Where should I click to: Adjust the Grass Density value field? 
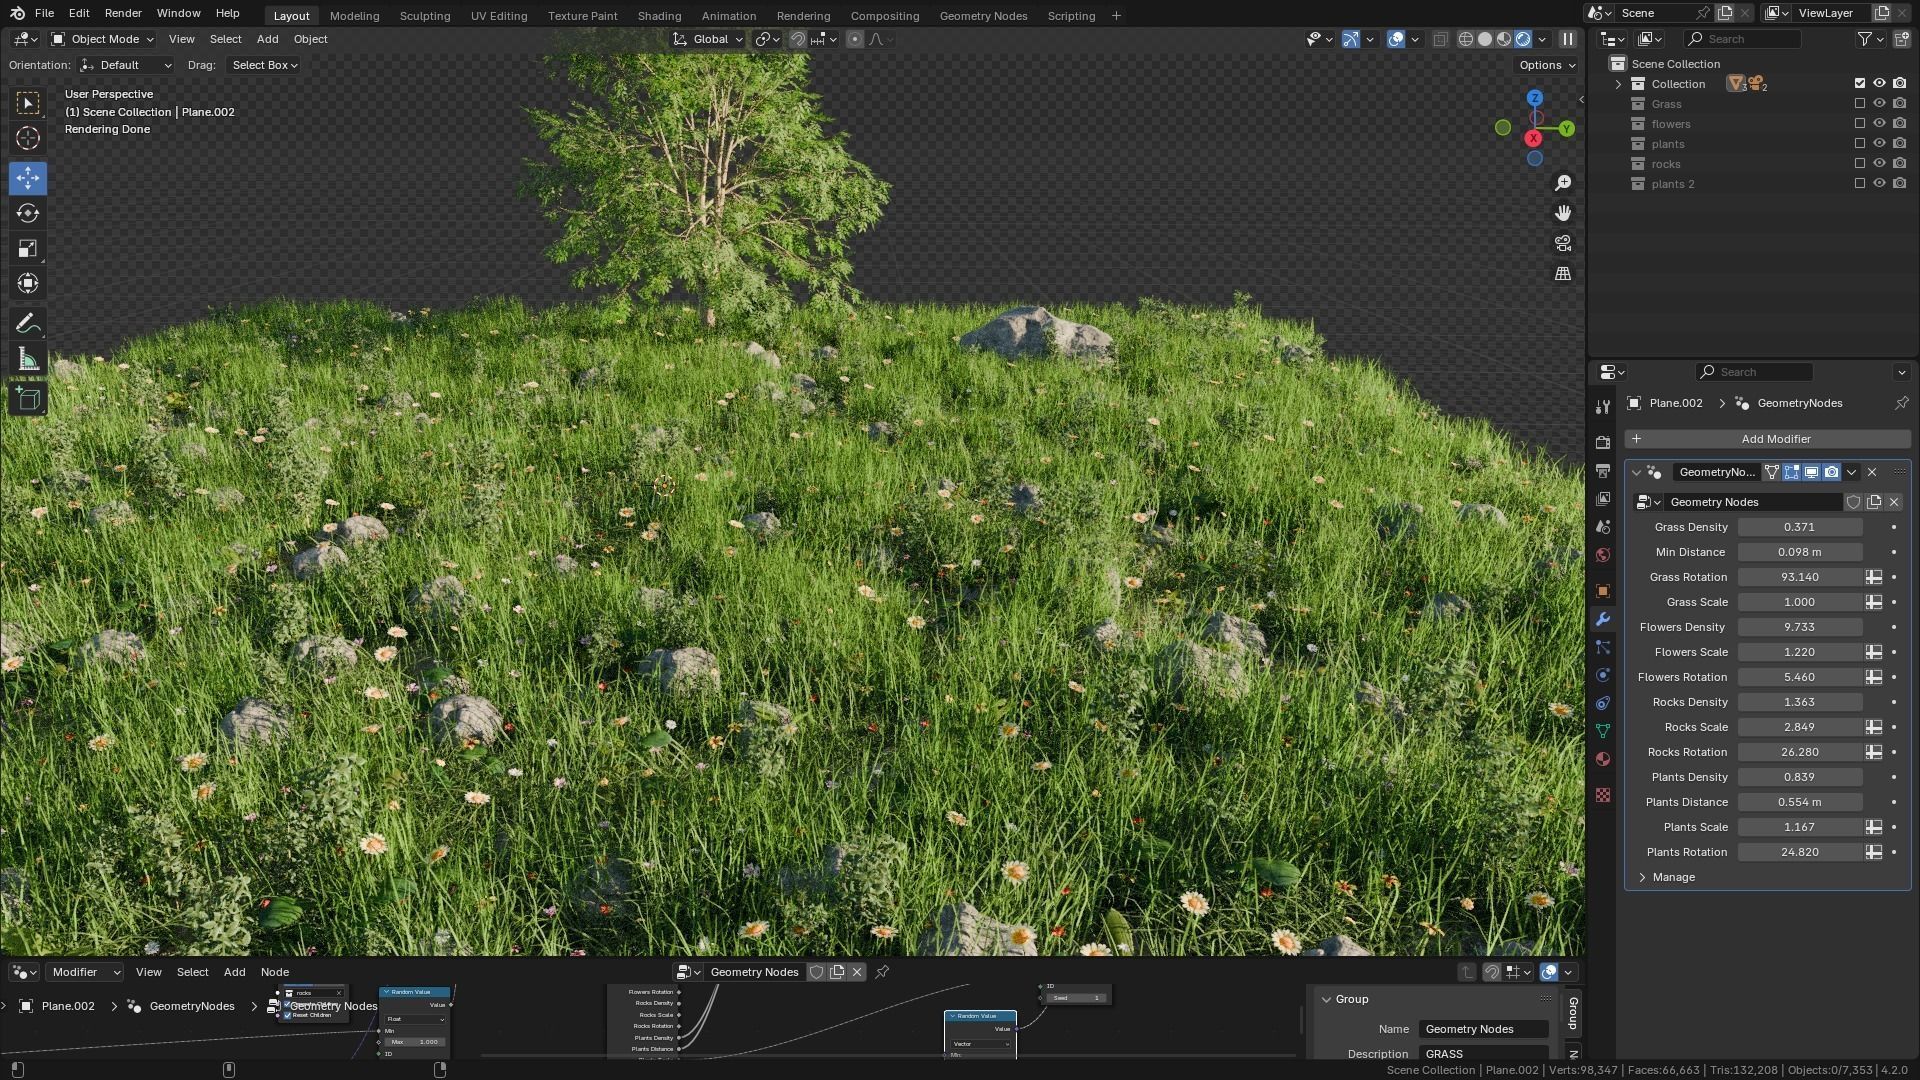[x=1799, y=527]
